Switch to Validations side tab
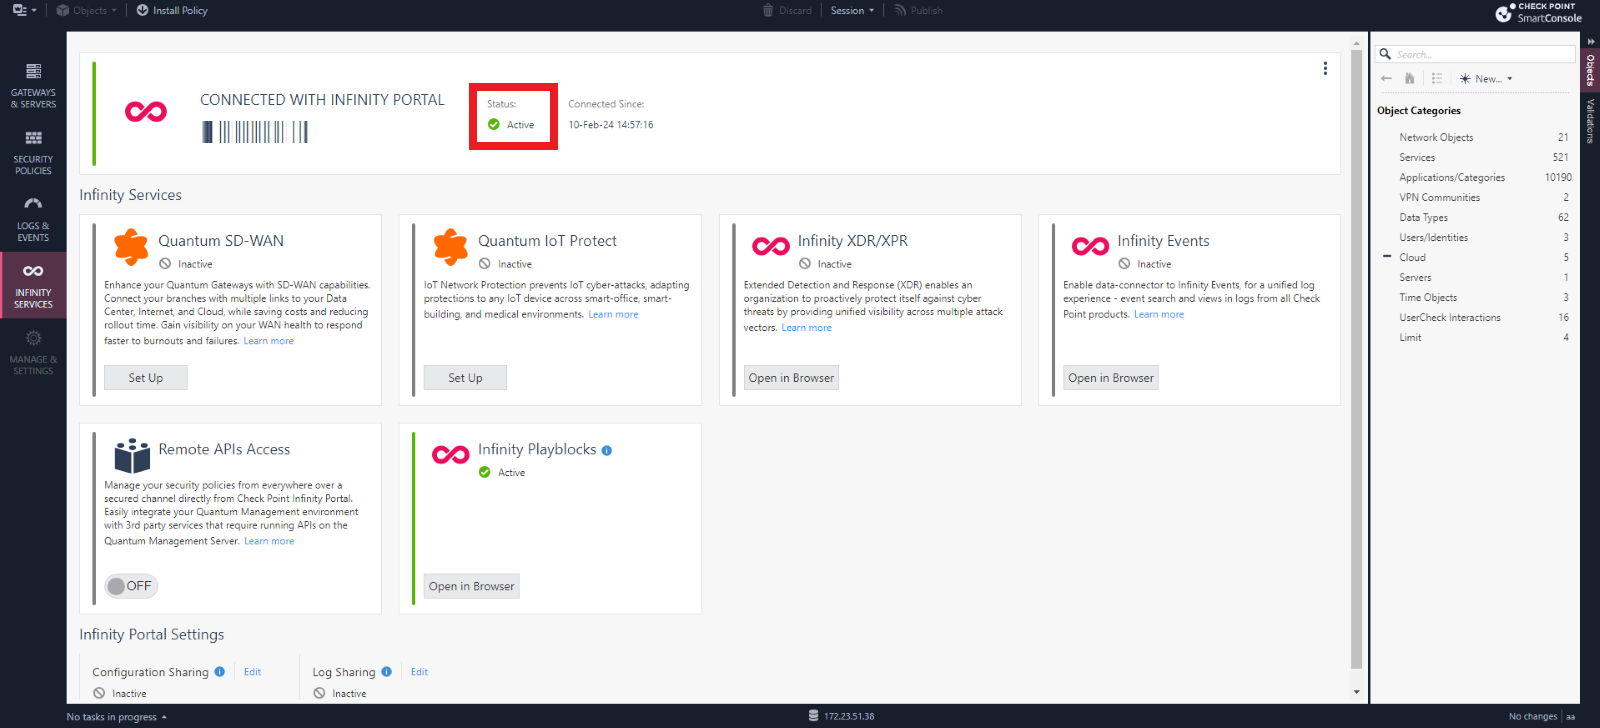The image size is (1600, 728). (x=1590, y=120)
